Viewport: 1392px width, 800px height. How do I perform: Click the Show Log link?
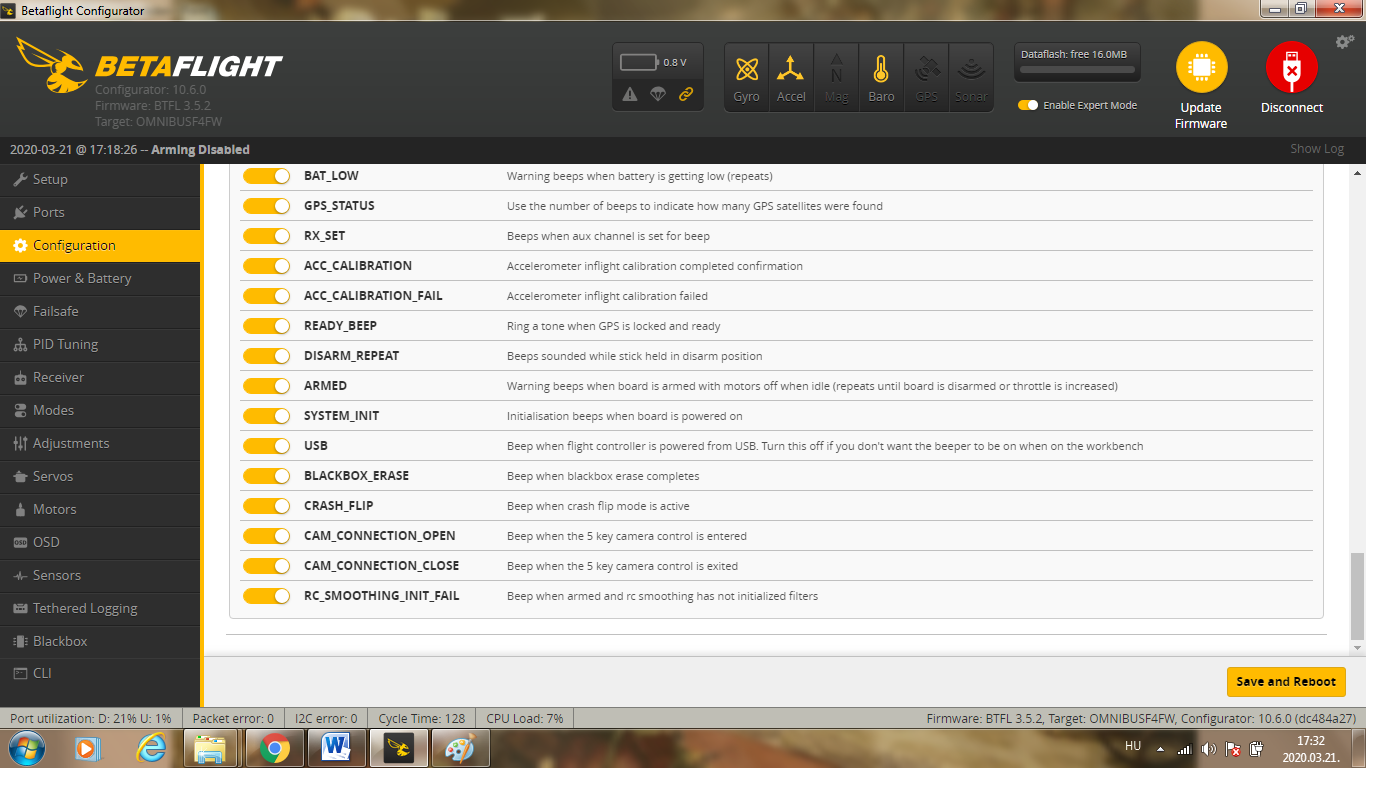pos(1317,149)
